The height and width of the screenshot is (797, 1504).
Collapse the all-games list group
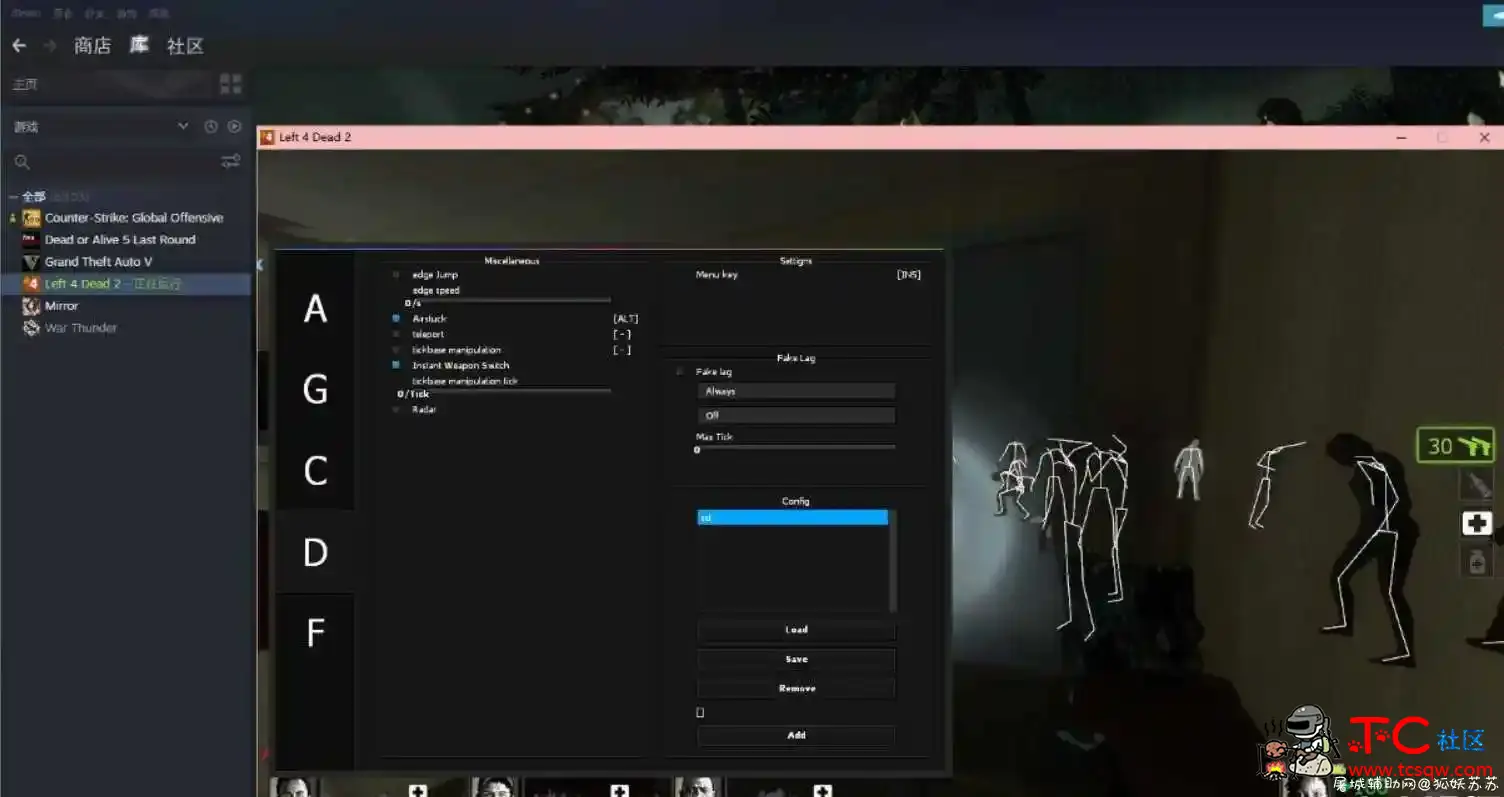(x=14, y=196)
